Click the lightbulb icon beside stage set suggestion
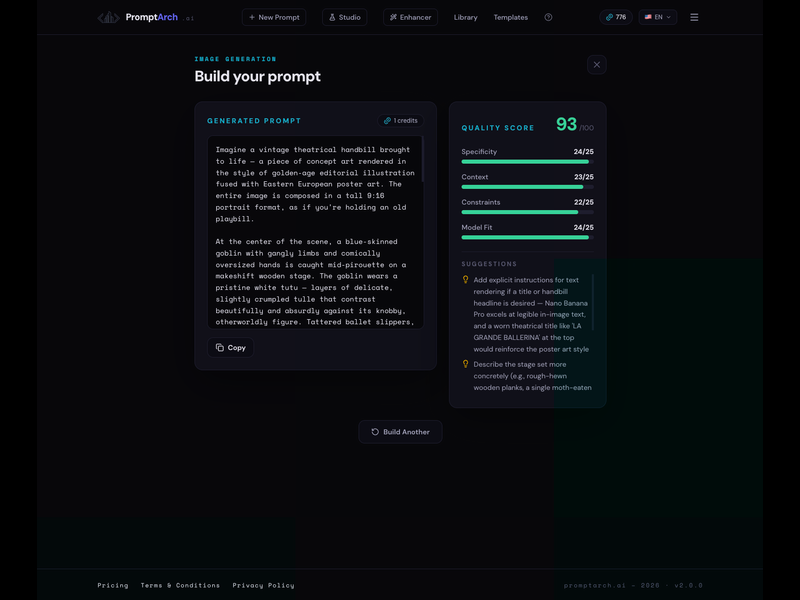800x600 pixels. pyautogui.click(x=465, y=364)
